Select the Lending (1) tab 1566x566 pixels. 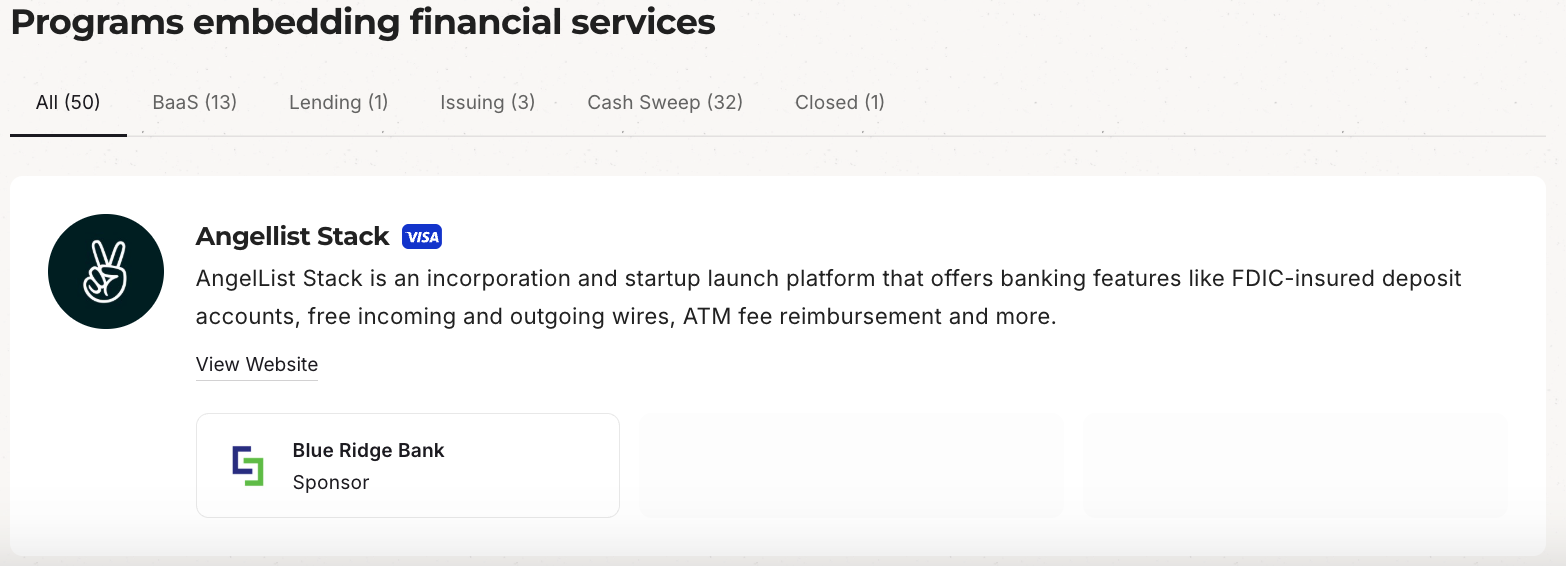(x=338, y=102)
